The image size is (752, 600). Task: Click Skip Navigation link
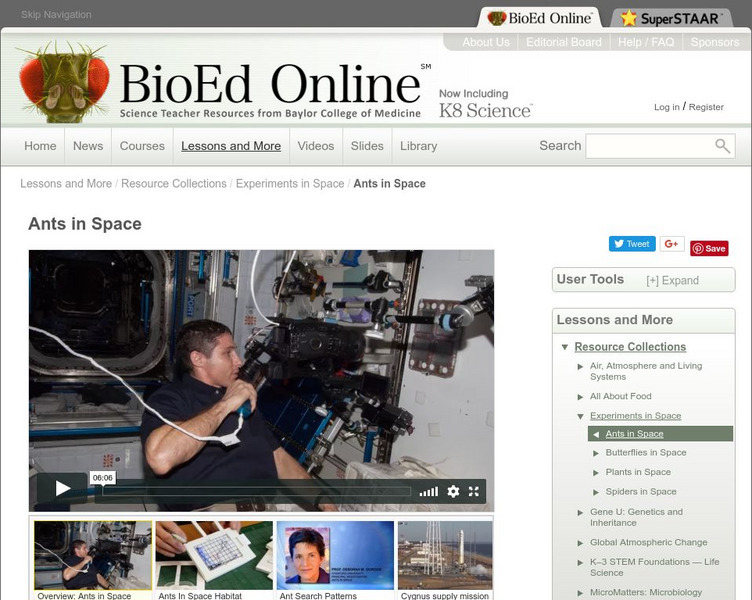point(56,15)
